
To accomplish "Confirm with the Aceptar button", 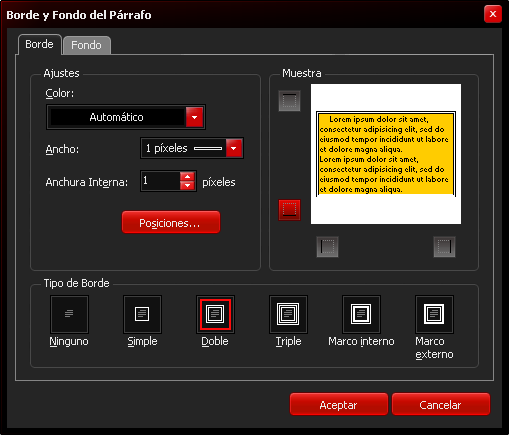I will pos(339,404).
